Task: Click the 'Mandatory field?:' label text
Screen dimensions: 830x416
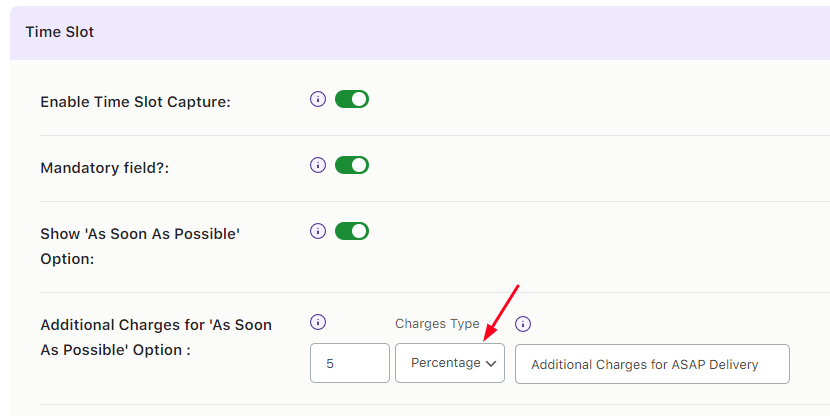Action: click(x=105, y=168)
